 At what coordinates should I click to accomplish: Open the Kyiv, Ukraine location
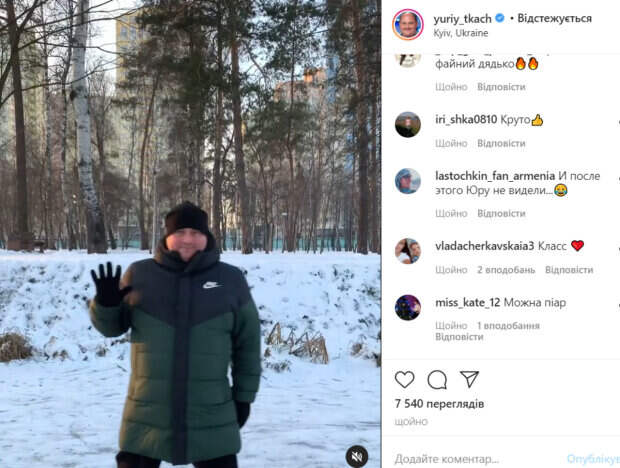point(460,33)
